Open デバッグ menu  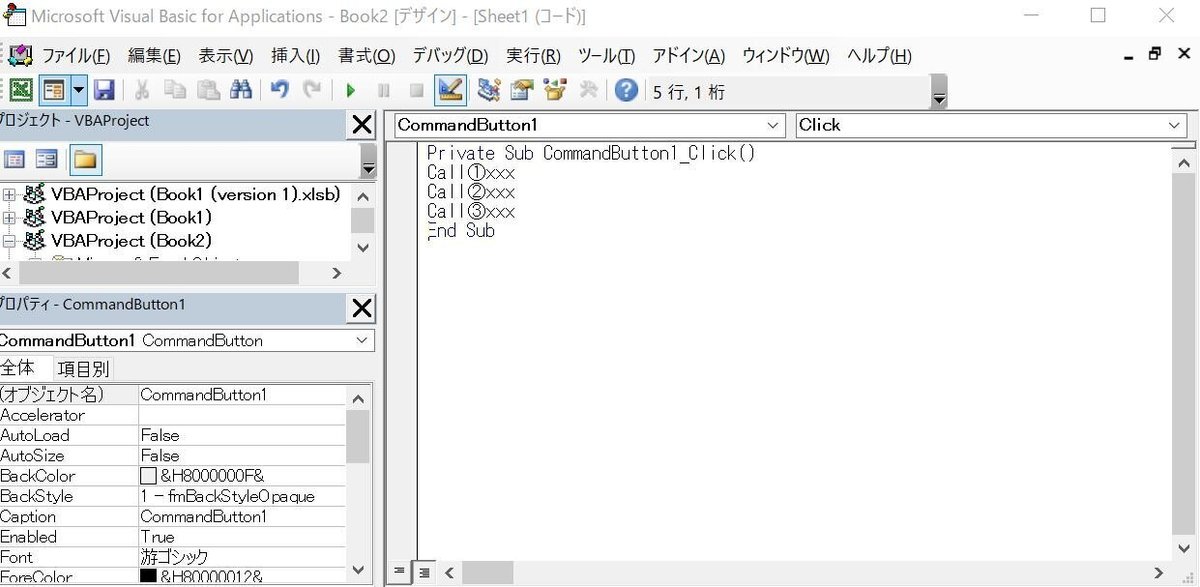[450, 56]
